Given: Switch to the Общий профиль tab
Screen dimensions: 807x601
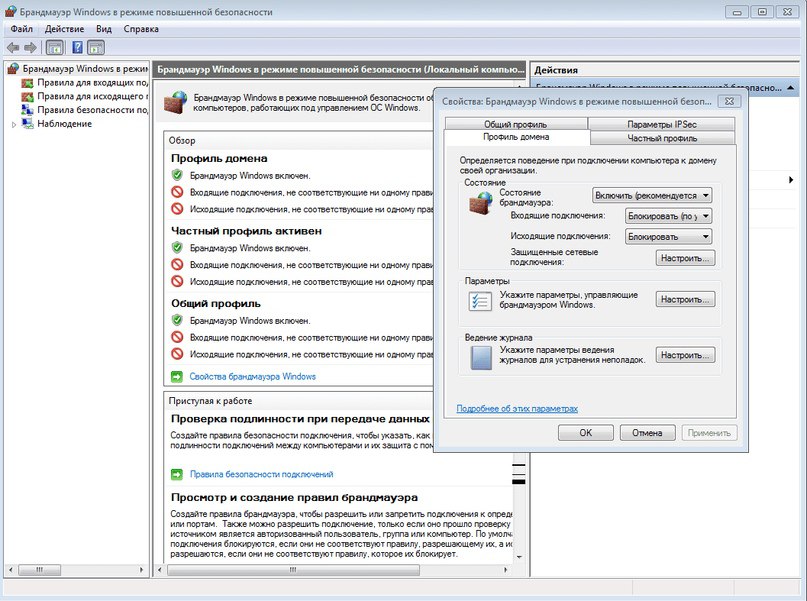Looking at the screenshot, I should click(x=516, y=124).
